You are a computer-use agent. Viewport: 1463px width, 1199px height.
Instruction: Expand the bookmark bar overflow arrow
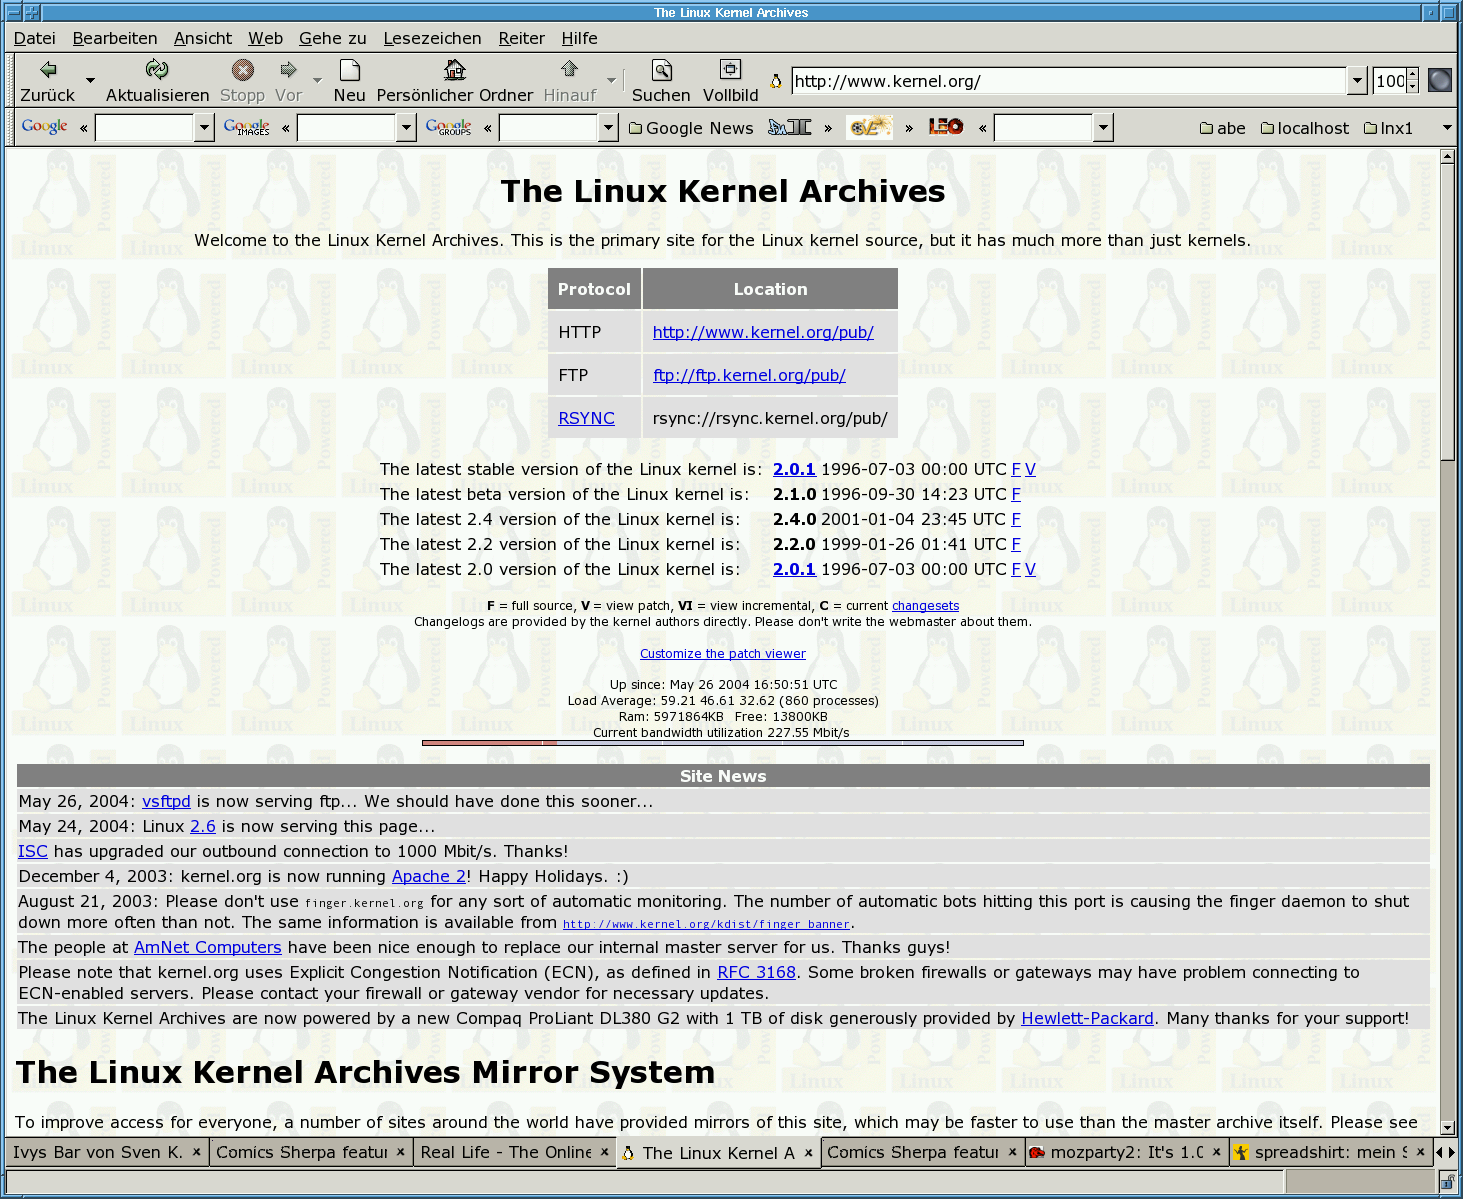pyautogui.click(x=1447, y=127)
